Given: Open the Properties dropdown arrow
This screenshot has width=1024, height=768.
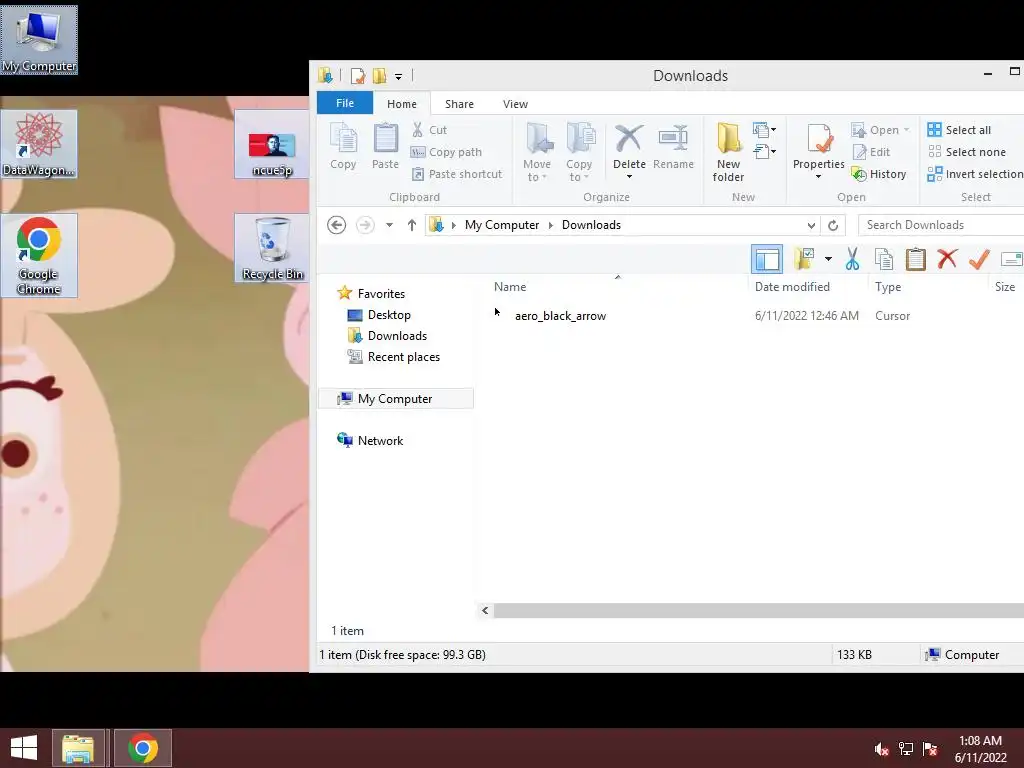Looking at the screenshot, I should coord(818,177).
